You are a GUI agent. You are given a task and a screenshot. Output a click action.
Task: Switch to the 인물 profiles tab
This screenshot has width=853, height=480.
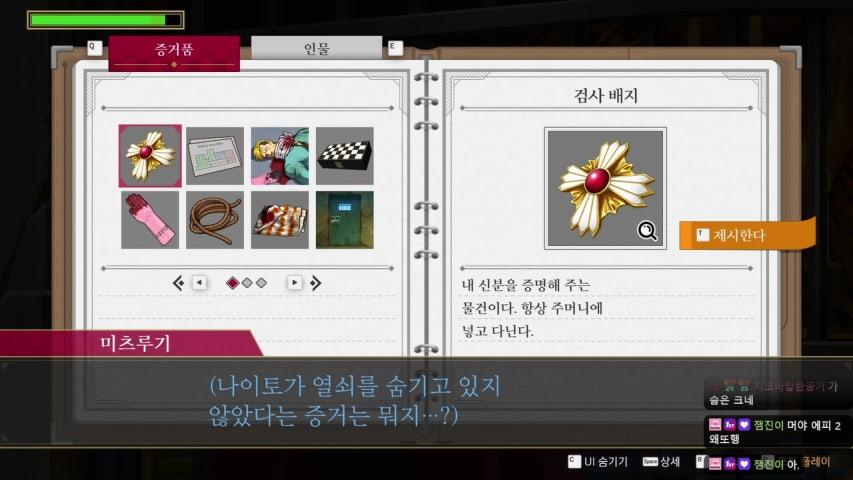317,48
